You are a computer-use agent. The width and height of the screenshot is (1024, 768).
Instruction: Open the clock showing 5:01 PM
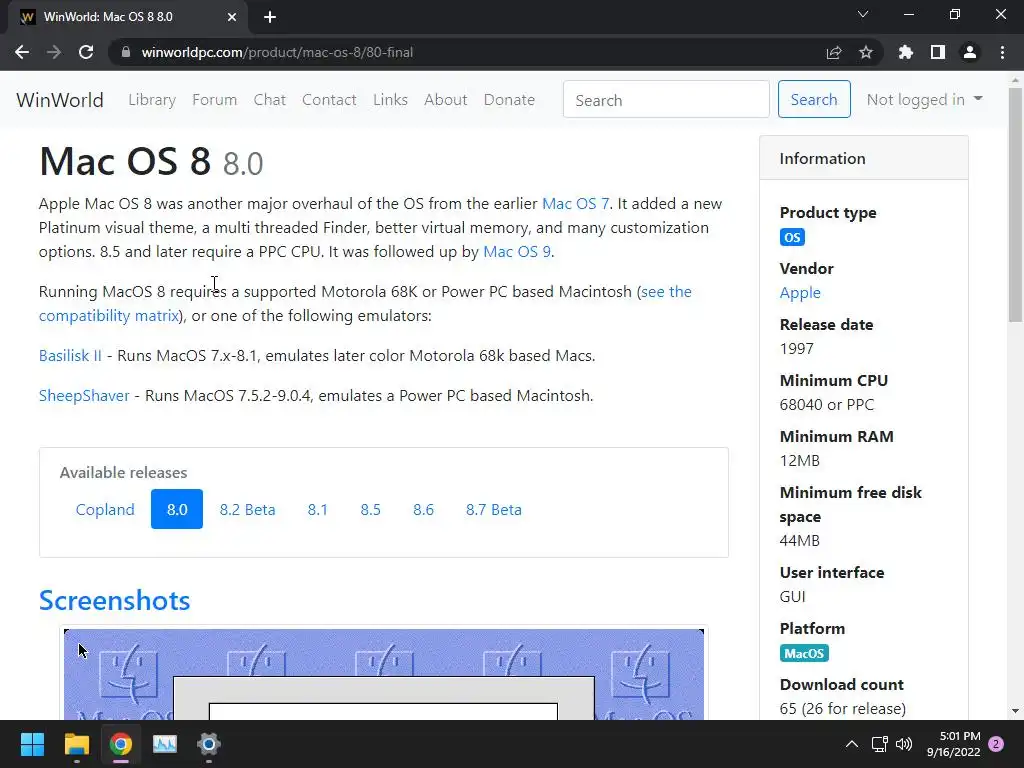[x=953, y=744]
